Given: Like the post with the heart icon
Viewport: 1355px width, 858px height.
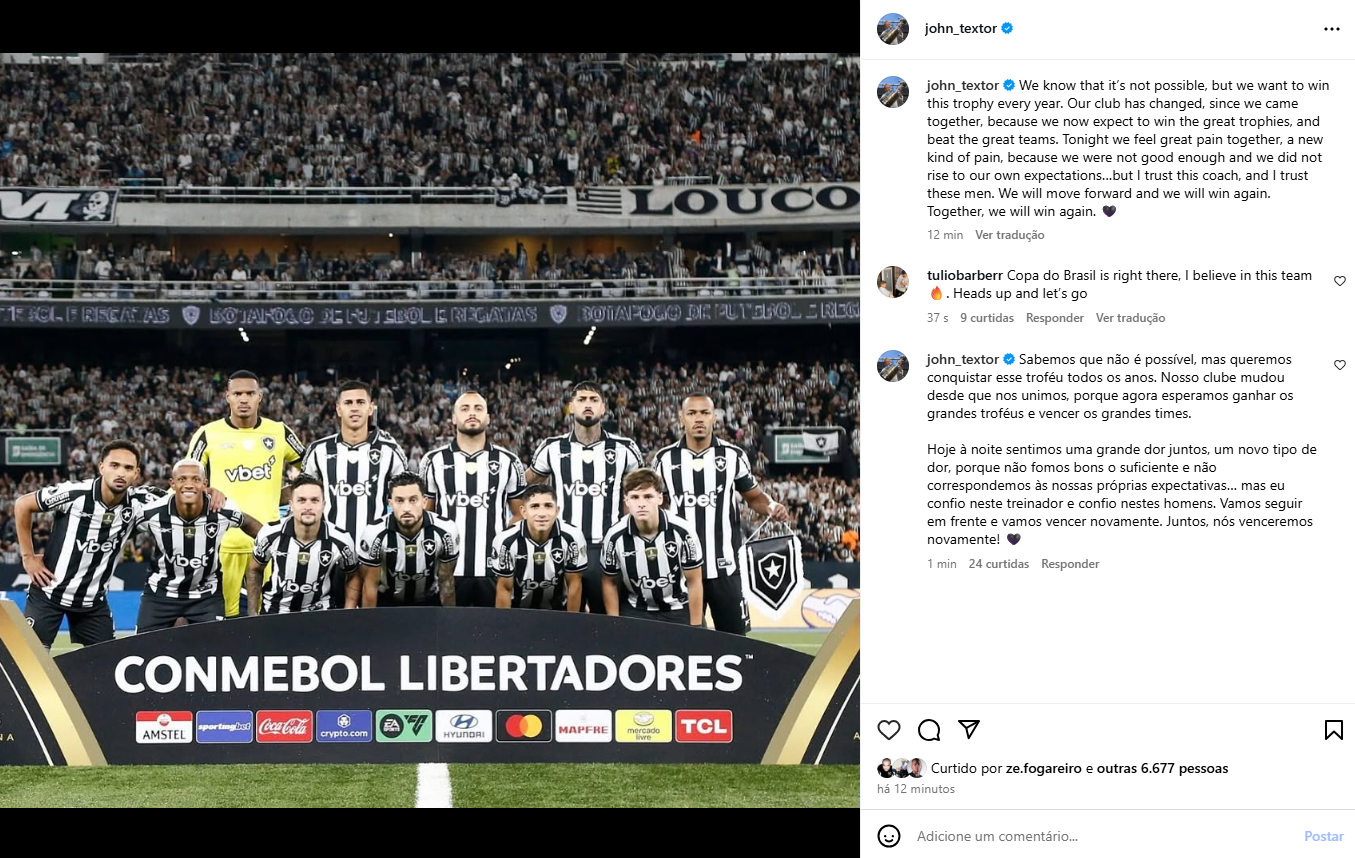Looking at the screenshot, I should pyautogui.click(x=889, y=730).
